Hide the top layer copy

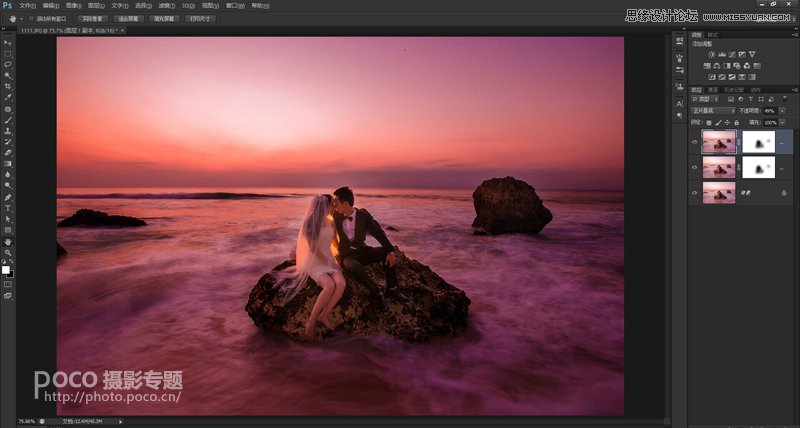[694, 142]
